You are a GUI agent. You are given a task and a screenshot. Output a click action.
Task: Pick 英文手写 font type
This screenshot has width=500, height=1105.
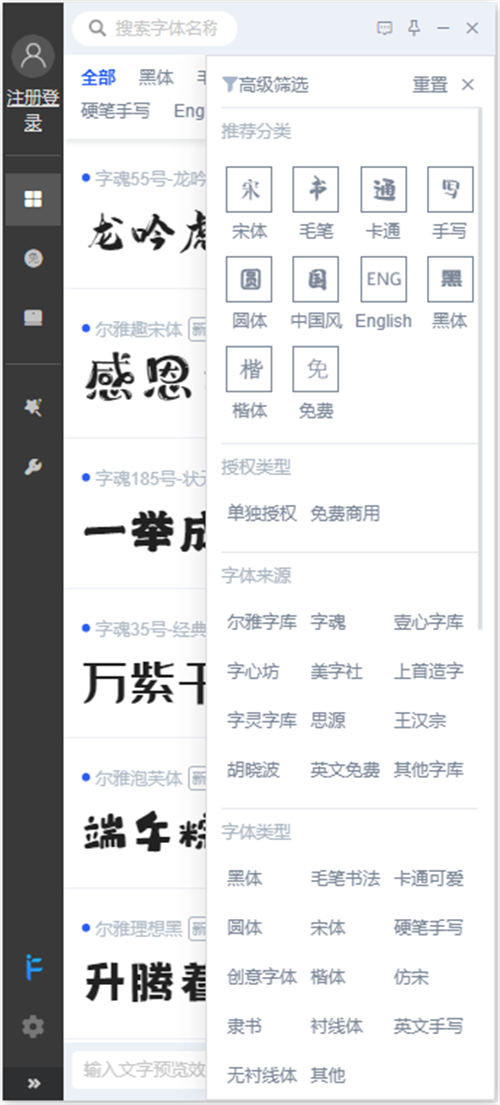tap(429, 1026)
